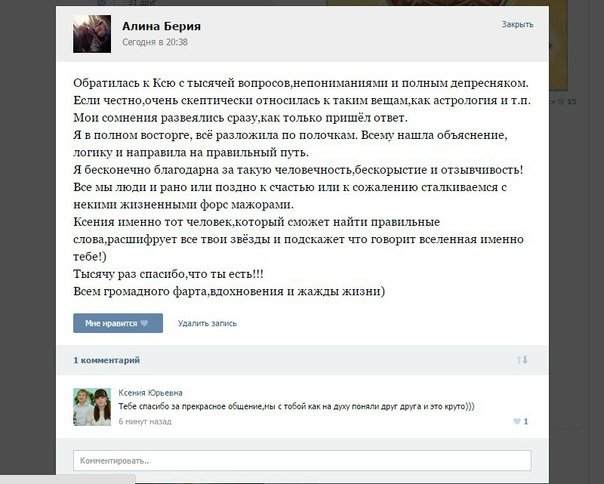This screenshot has width=604, height=484.
Task: Open the commenter name Ксения Юрьевна
Action: 150,393
